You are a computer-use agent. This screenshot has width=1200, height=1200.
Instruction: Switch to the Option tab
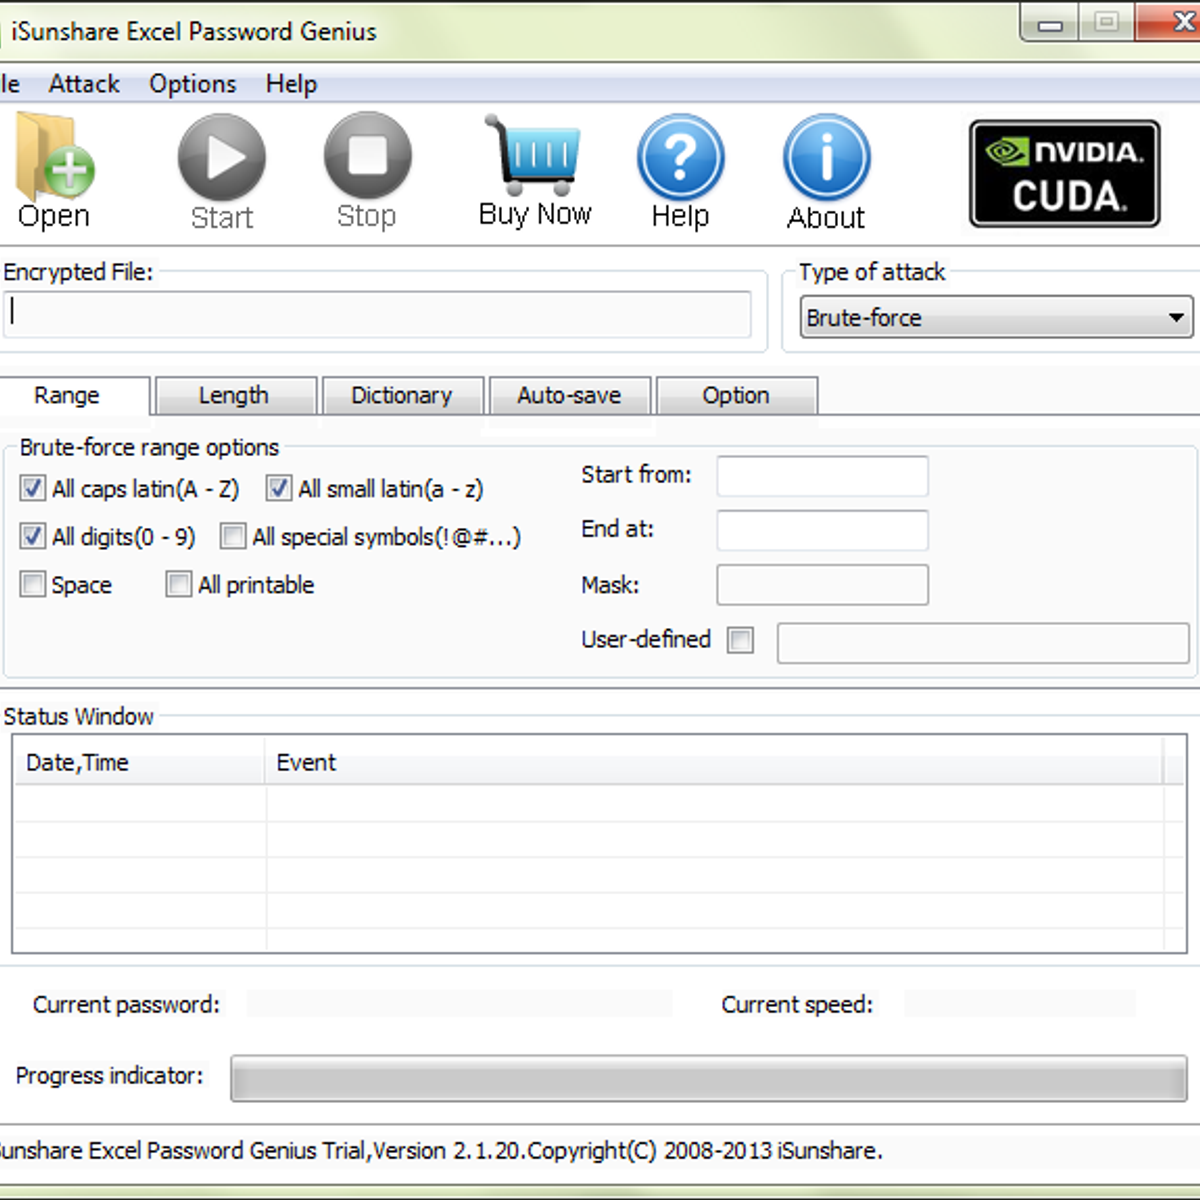737,395
